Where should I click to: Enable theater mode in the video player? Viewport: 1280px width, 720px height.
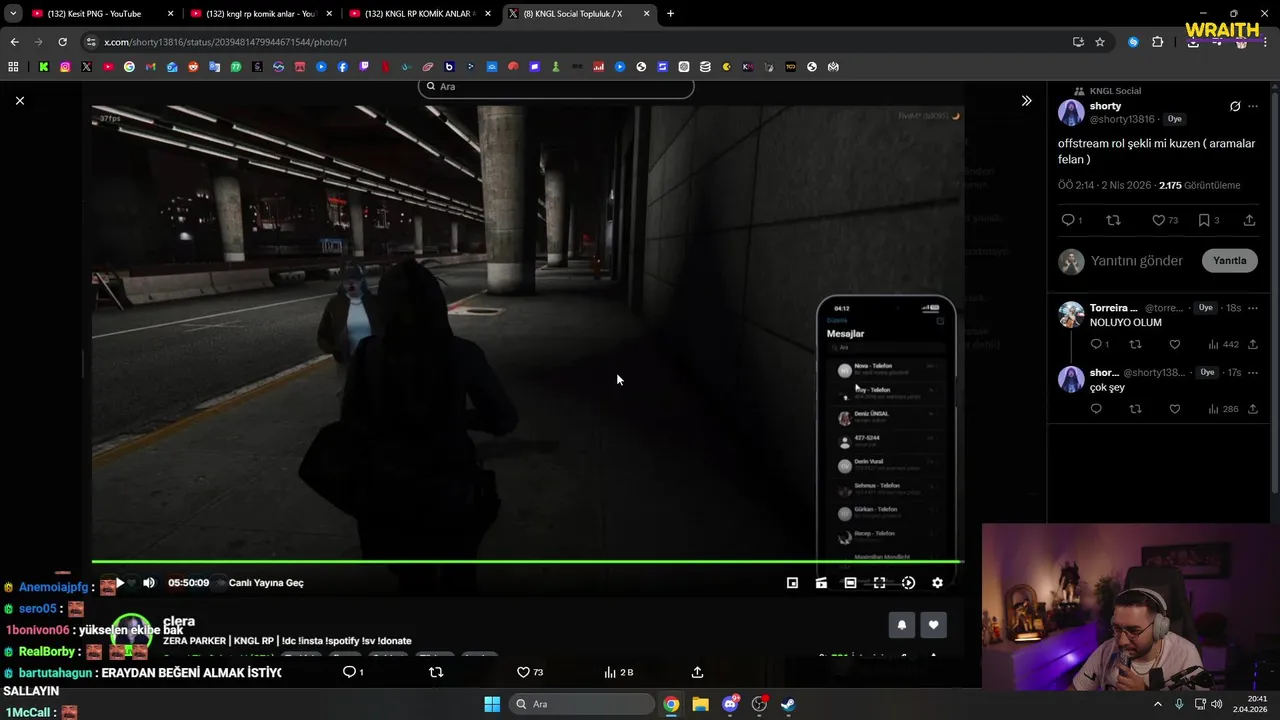point(850,583)
